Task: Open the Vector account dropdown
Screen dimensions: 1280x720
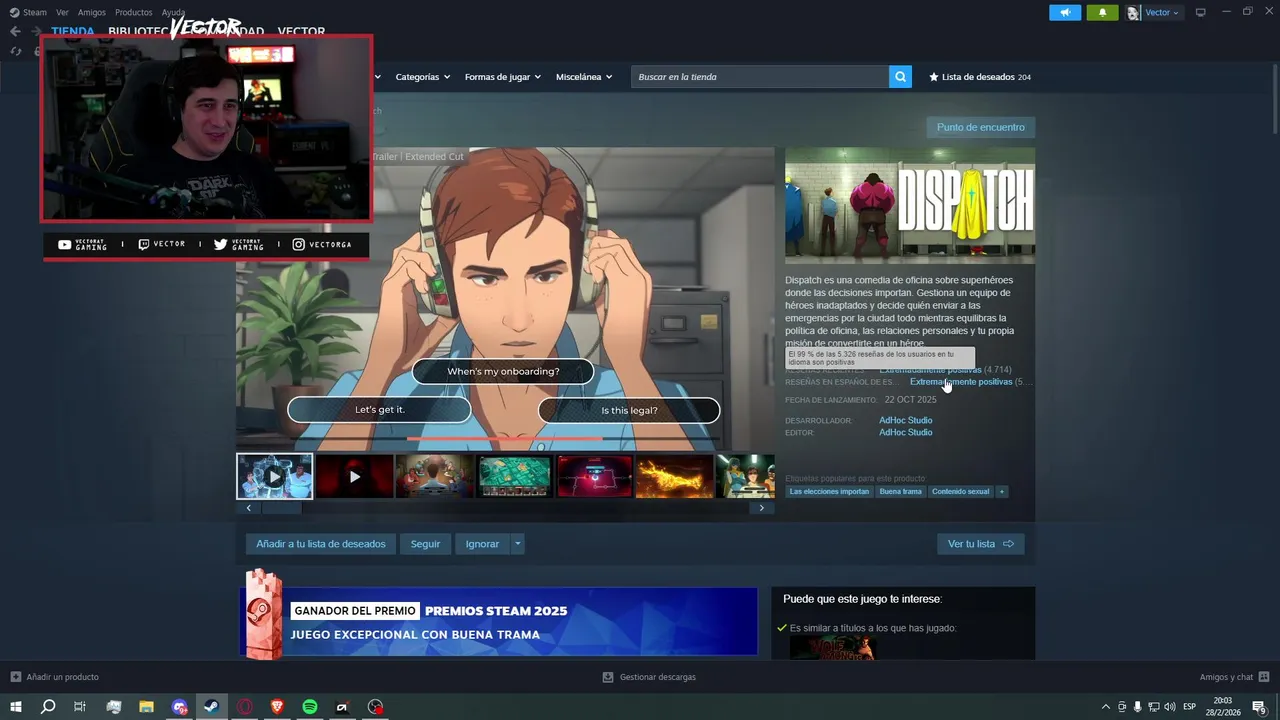Action: pos(1154,12)
